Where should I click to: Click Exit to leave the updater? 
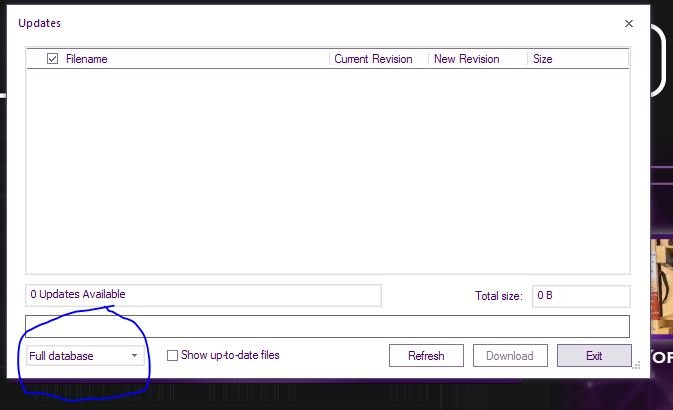coord(594,356)
